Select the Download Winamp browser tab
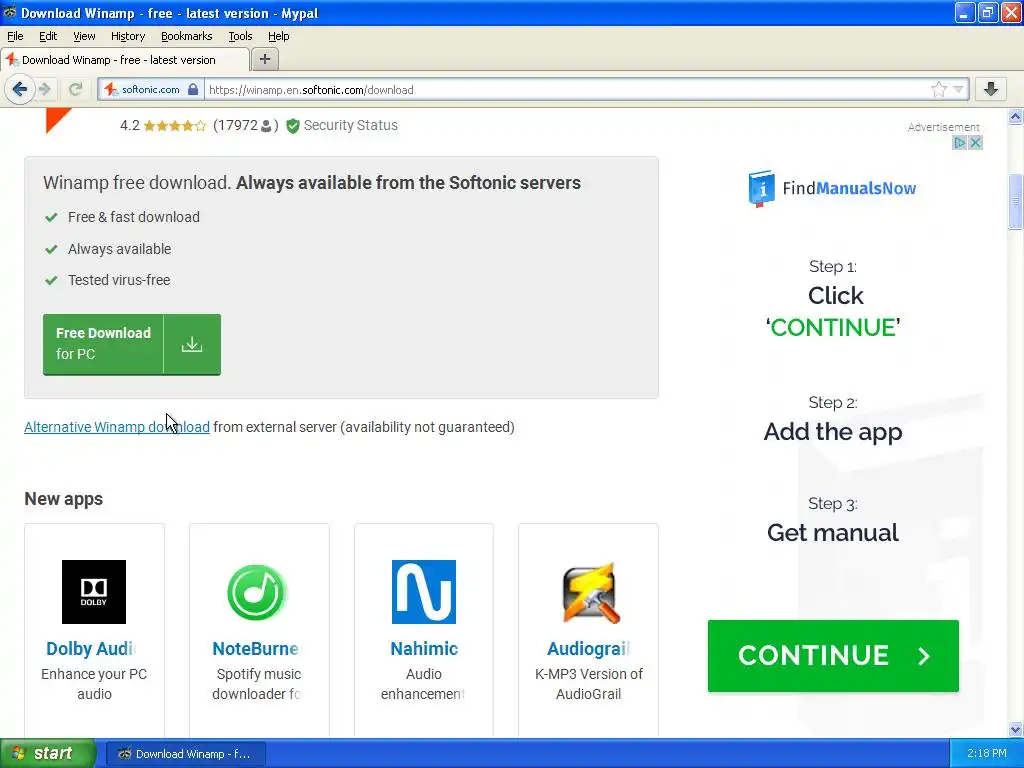Screen dimensions: 1024x768 point(125,60)
